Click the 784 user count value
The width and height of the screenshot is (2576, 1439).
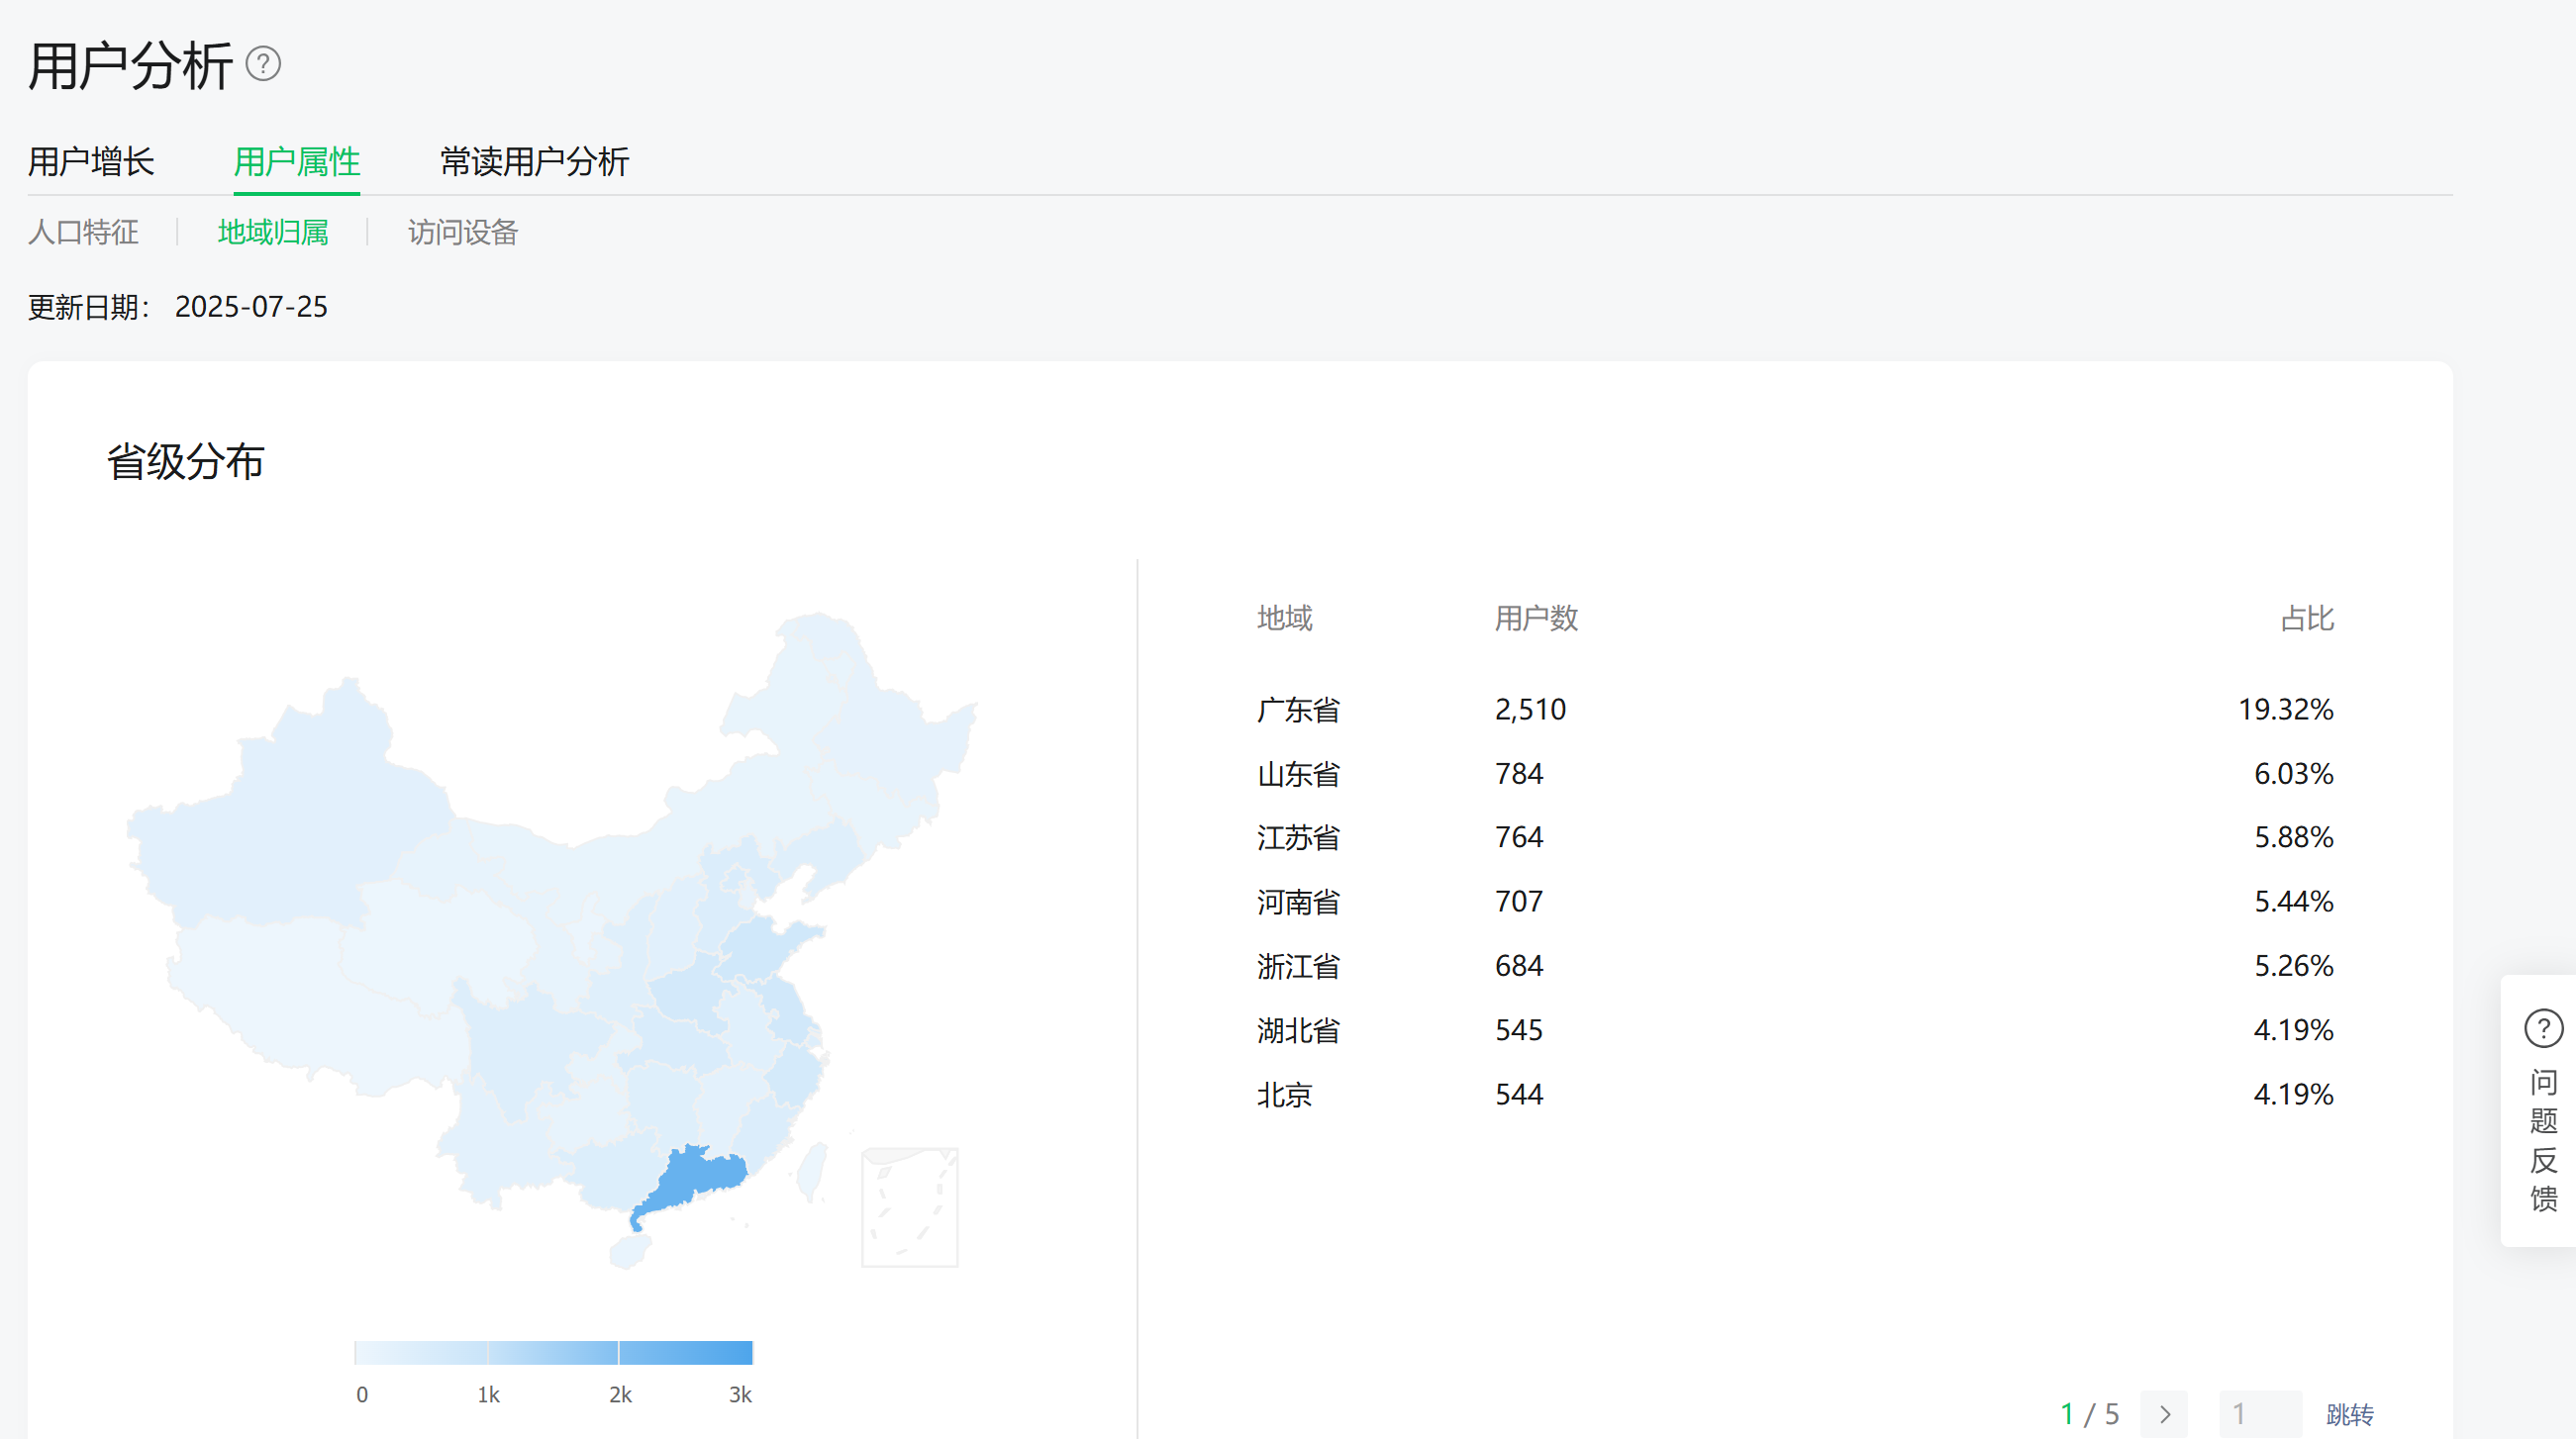(x=1519, y=774)
